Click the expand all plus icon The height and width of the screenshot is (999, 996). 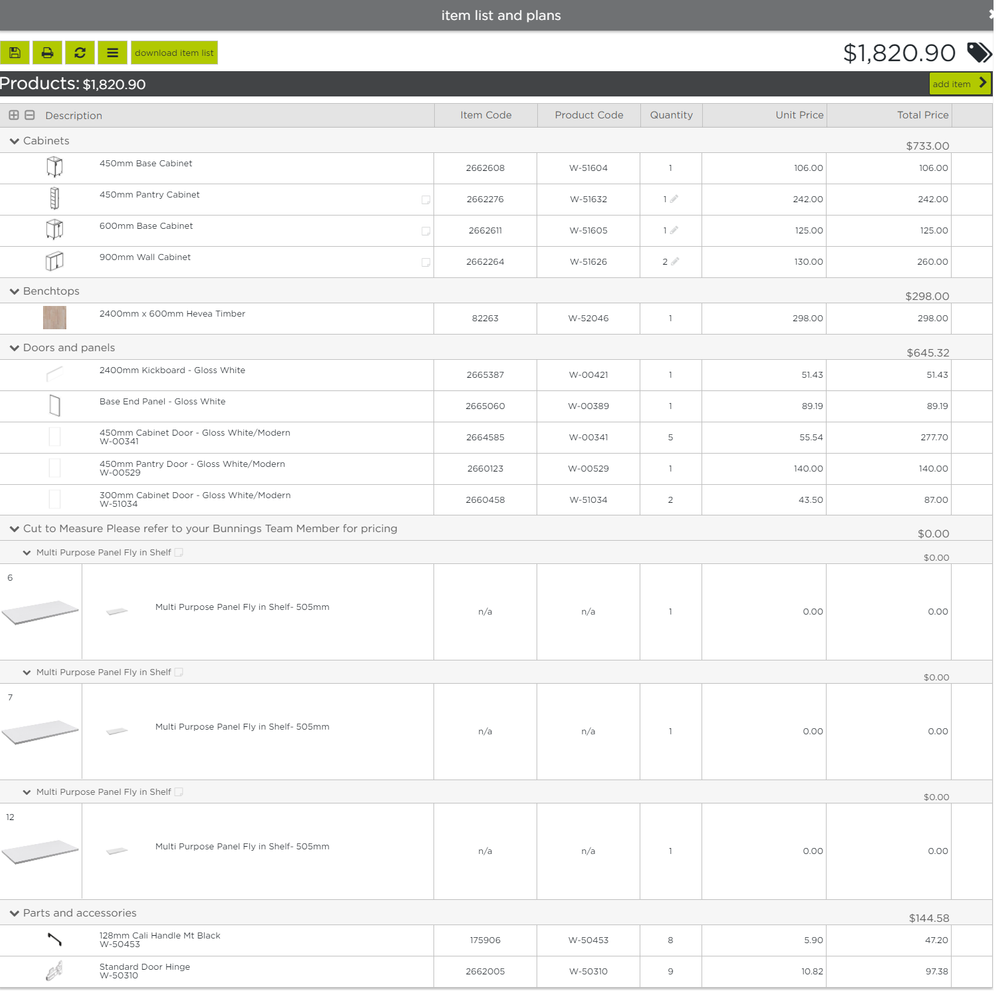[14, 115]
